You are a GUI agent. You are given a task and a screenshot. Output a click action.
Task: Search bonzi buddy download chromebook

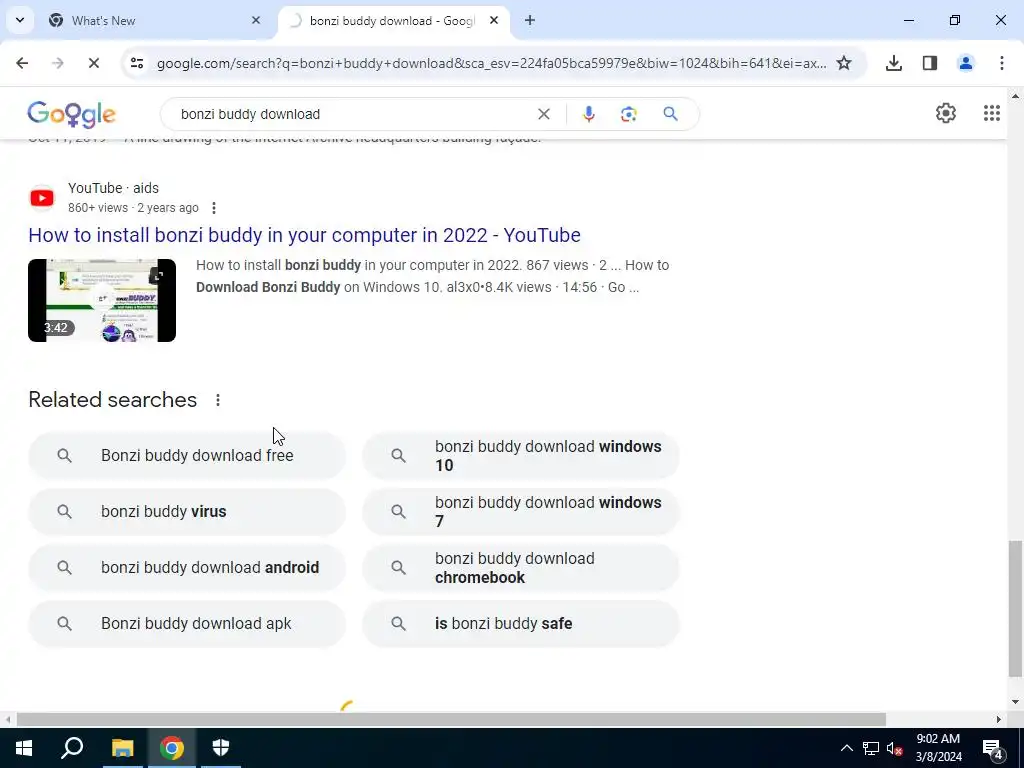521,568
